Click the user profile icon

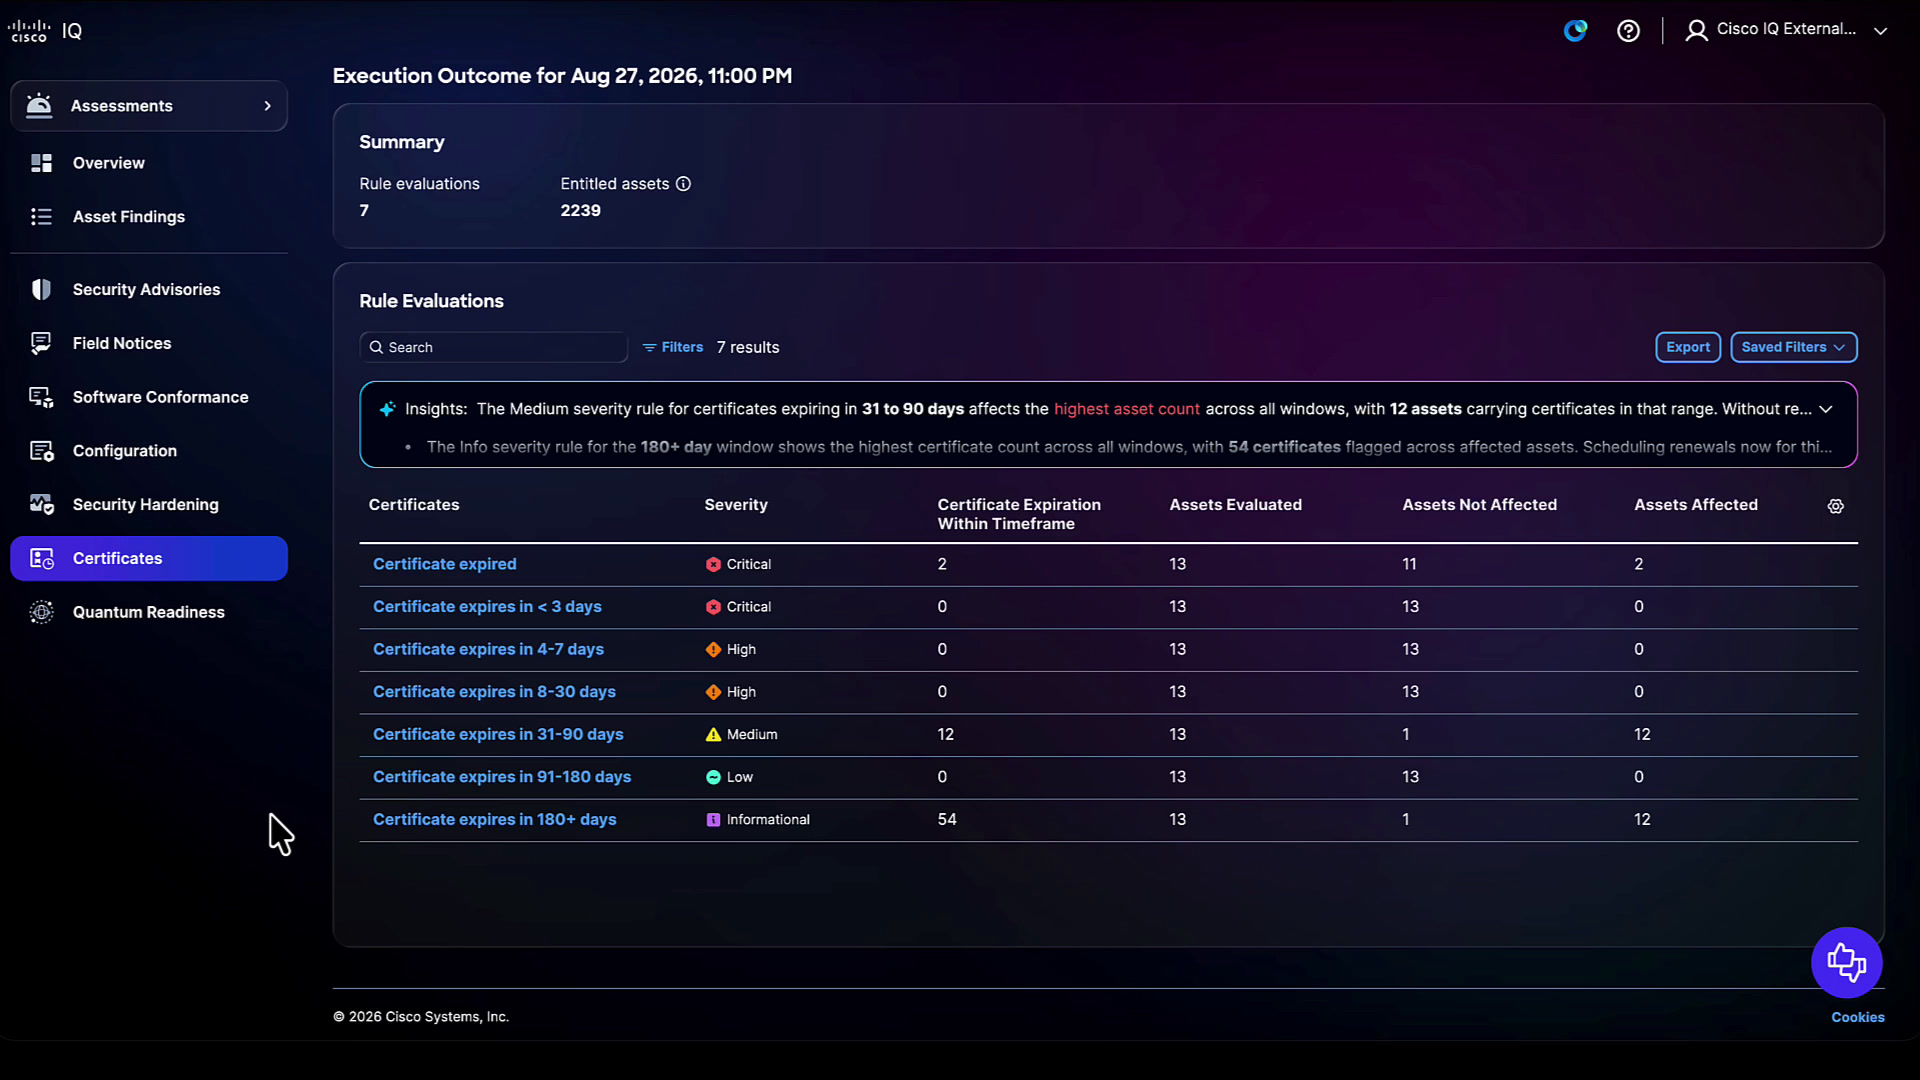1696,31
